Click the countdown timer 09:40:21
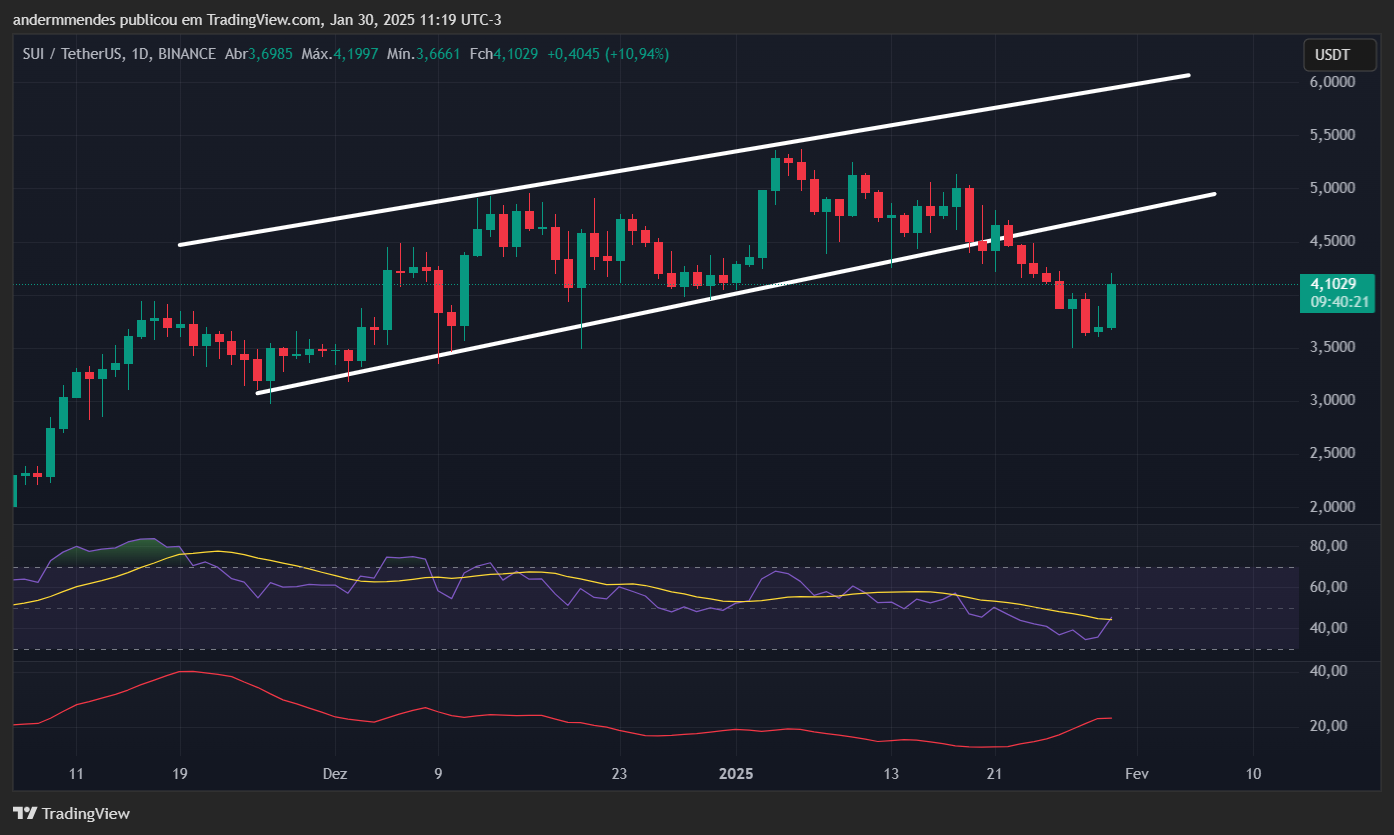Viewport: 1394px width, 835px height. click(1339, 302)
